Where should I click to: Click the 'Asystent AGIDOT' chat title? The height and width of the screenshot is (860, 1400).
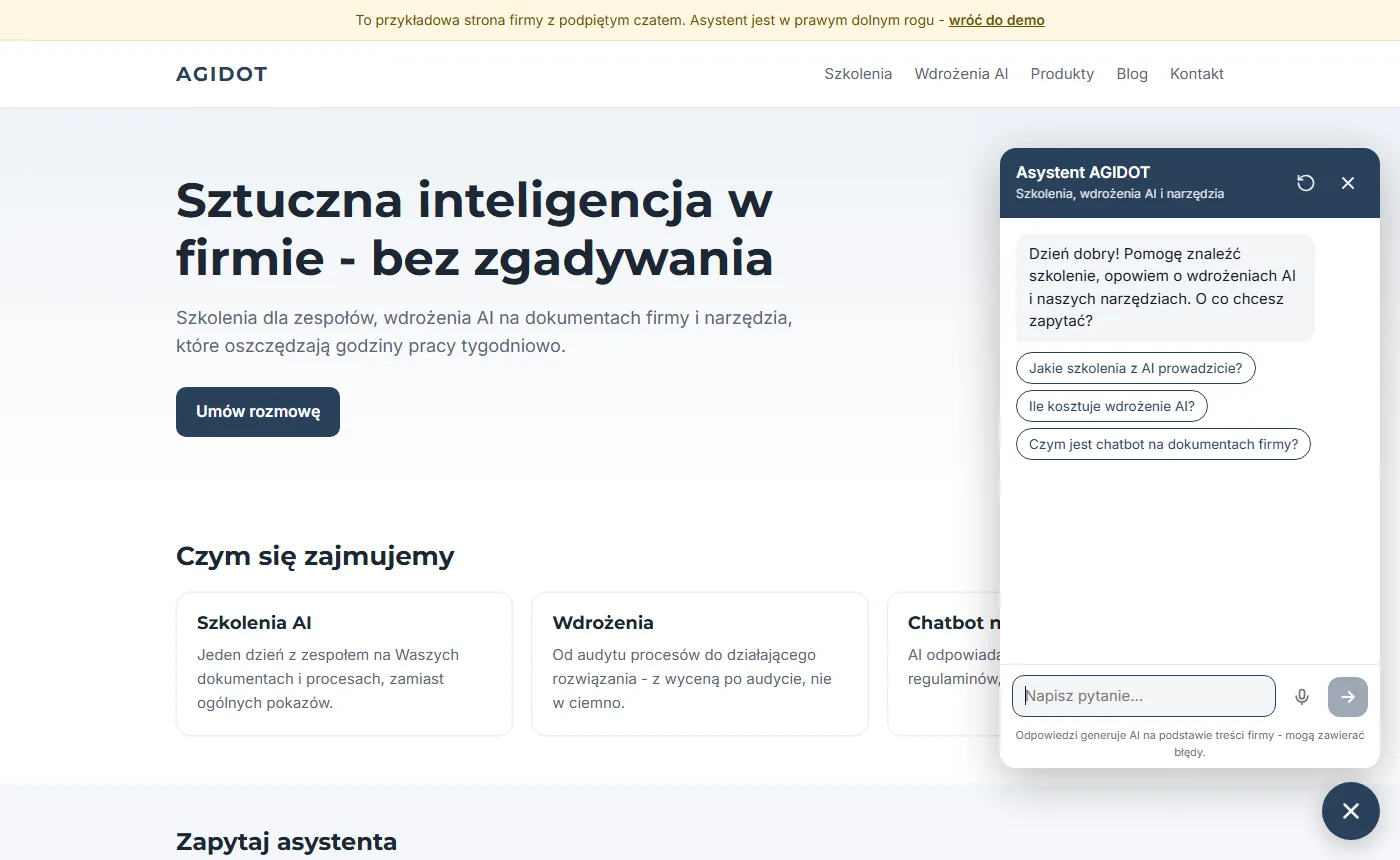coord(1083,172)
